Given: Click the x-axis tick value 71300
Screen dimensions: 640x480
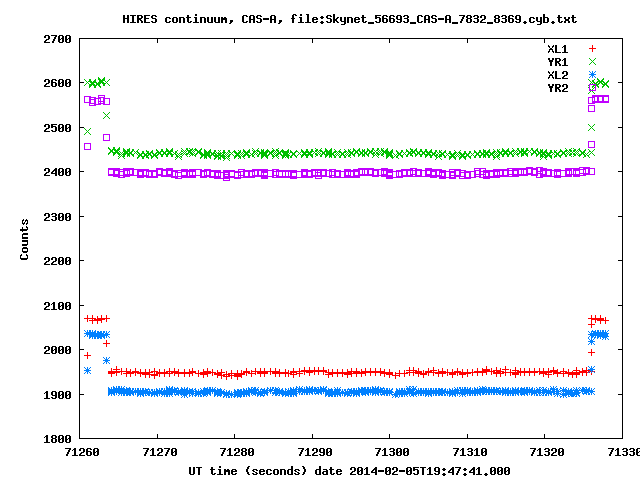Looking at the screenshot, I should 392,452.
